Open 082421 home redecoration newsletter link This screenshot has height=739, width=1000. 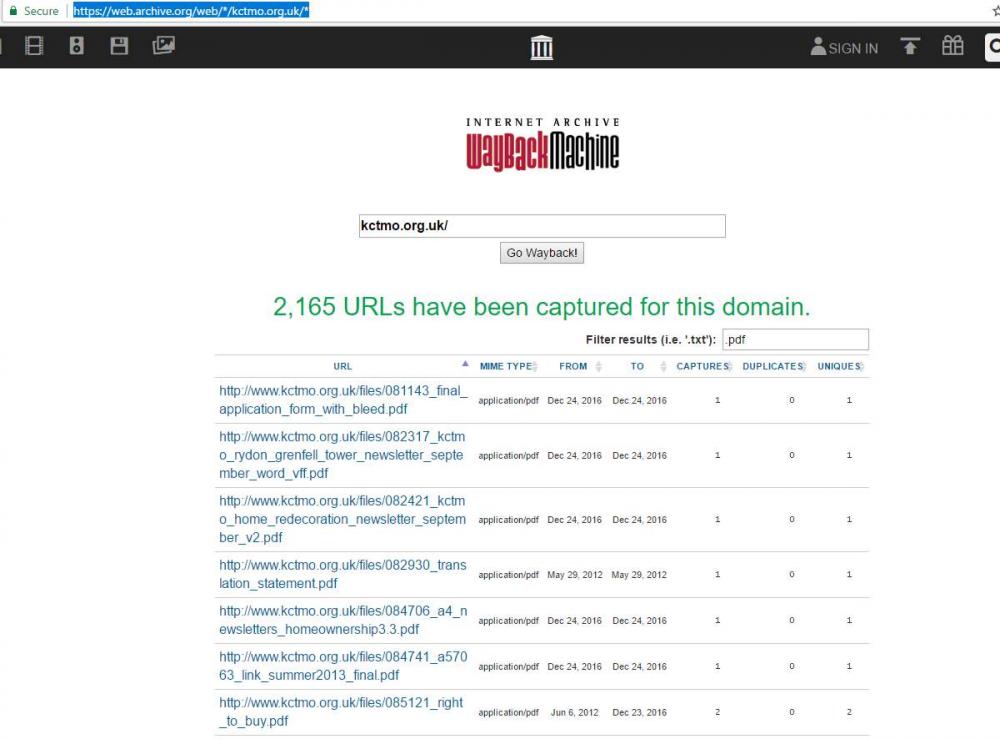(342, 519)
